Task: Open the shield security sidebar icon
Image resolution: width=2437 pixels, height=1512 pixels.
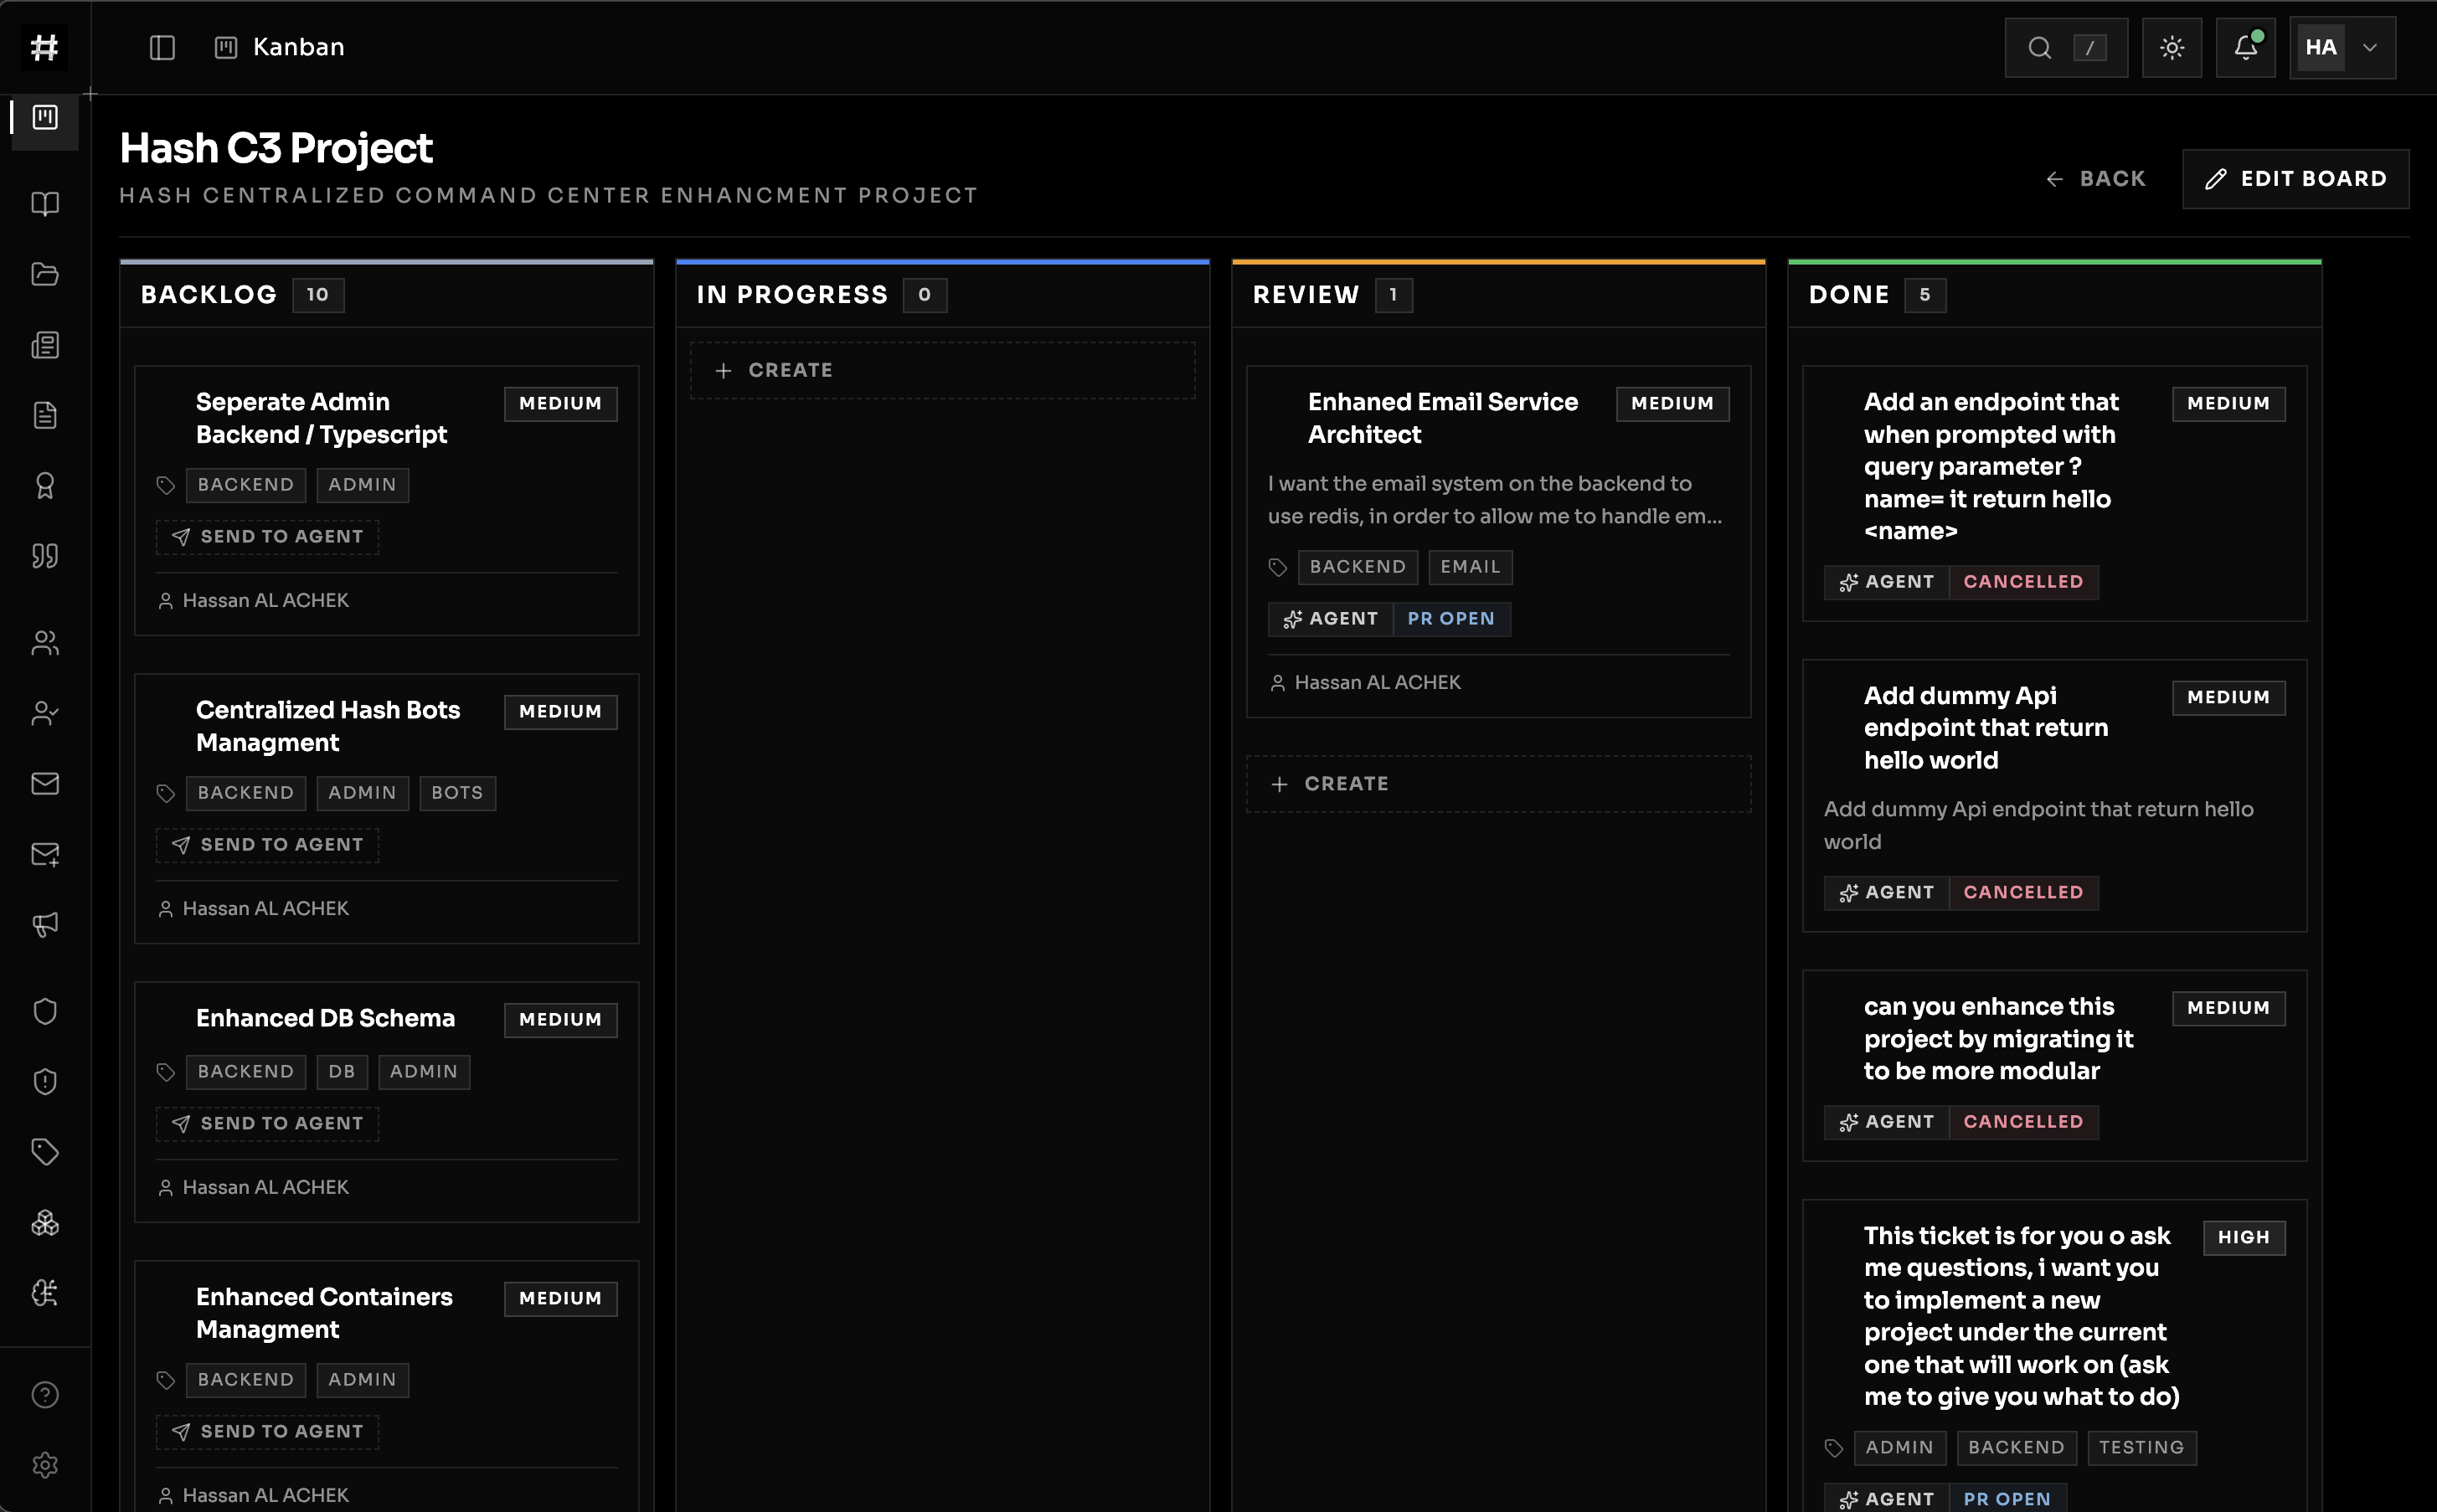Action: 45,1011
